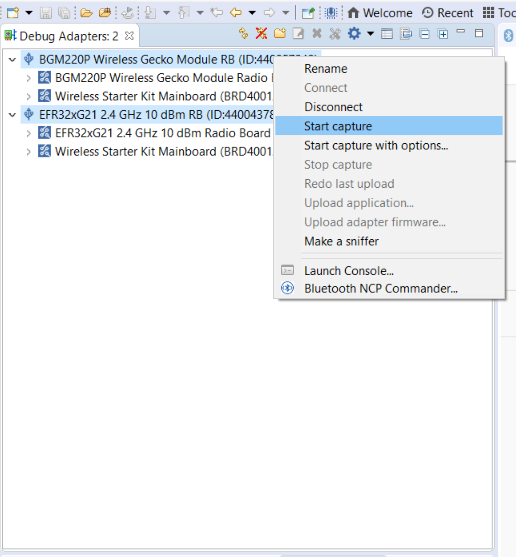Viewport: 516px width, 557px height.
Task: Click the last edit location icon
Action: [x=217, y=13]
